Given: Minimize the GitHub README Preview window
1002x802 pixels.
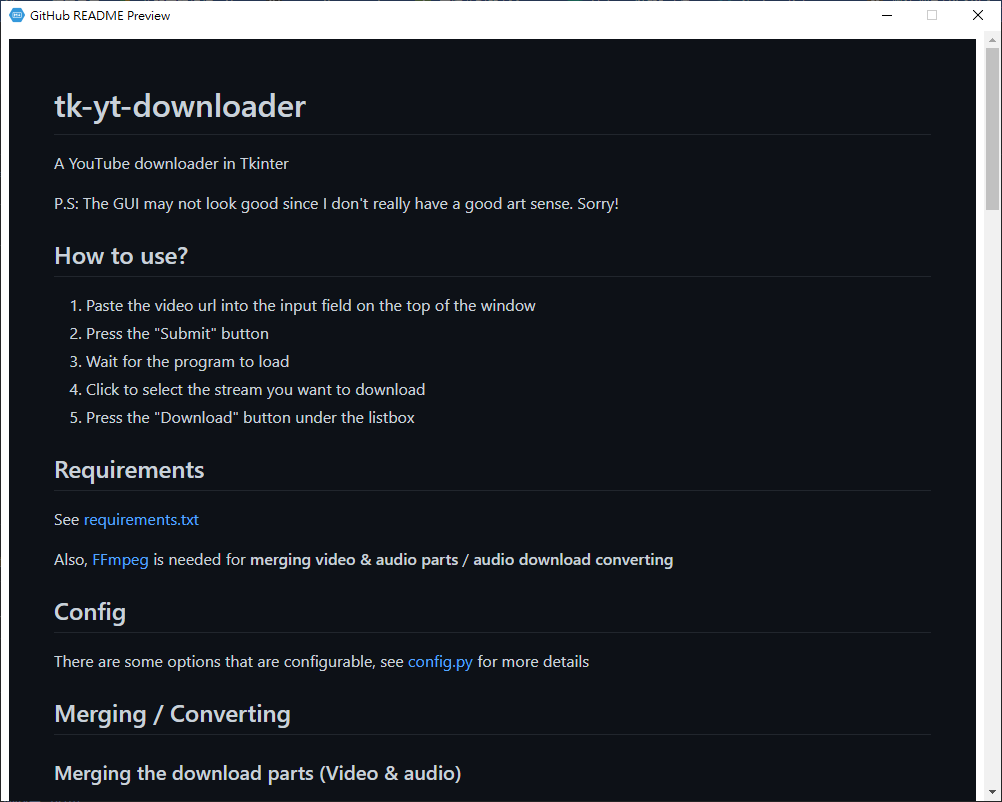Looking at the screenshot, I should pos(886,15).
